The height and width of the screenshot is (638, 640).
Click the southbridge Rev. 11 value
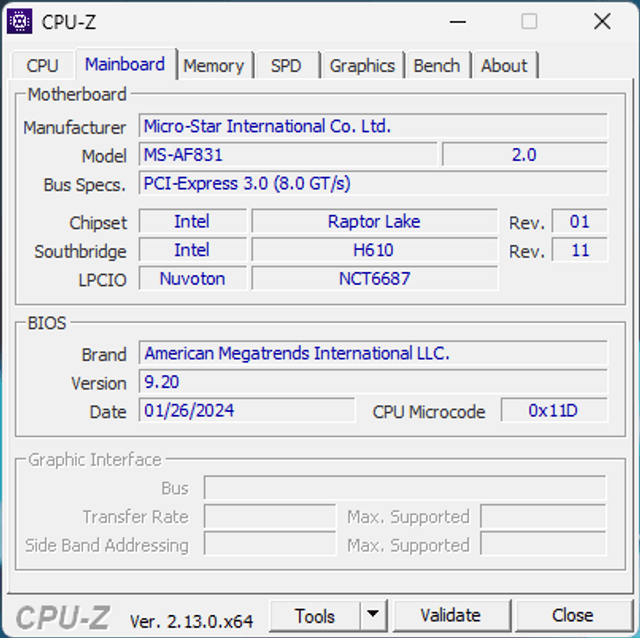(580, 250)
